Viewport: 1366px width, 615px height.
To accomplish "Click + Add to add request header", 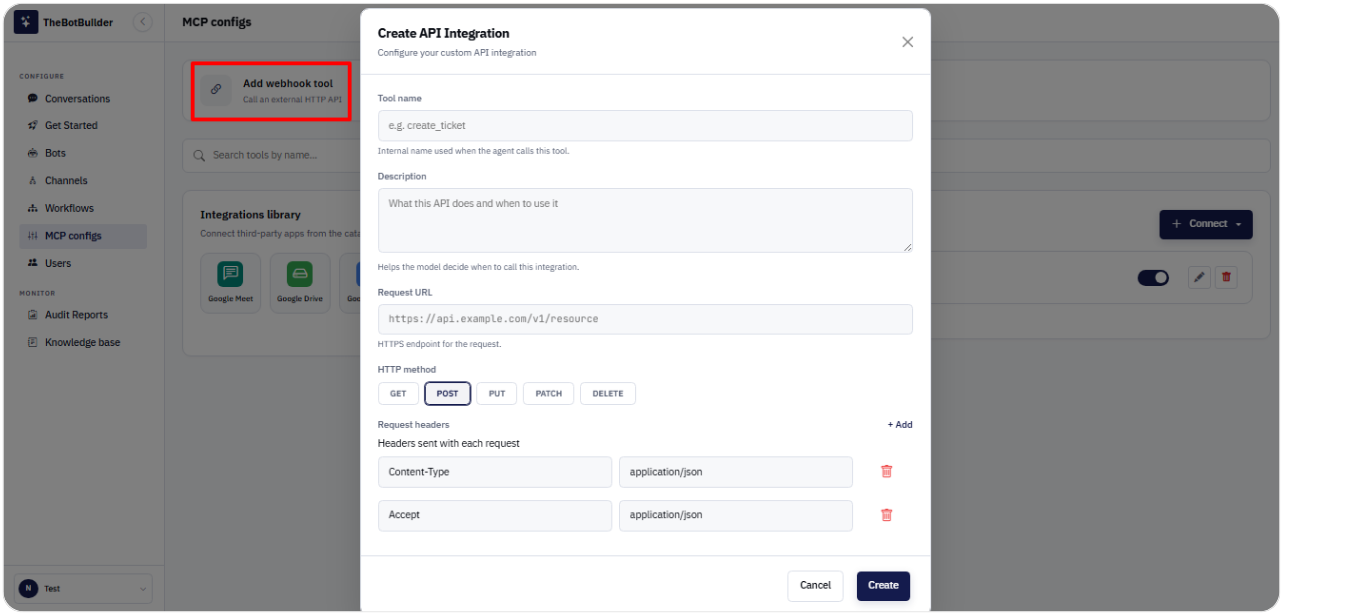I will tap(900, 425).
